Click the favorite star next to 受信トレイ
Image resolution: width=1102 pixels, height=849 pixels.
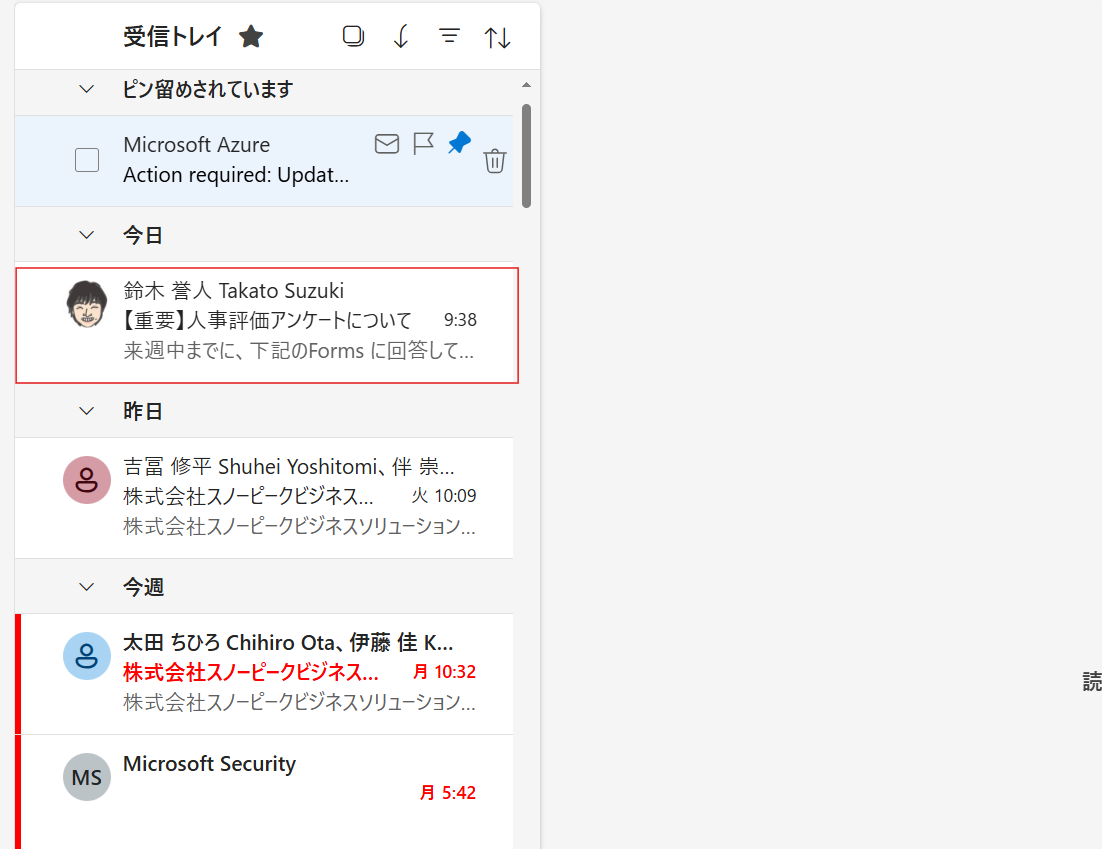(251, 37)
